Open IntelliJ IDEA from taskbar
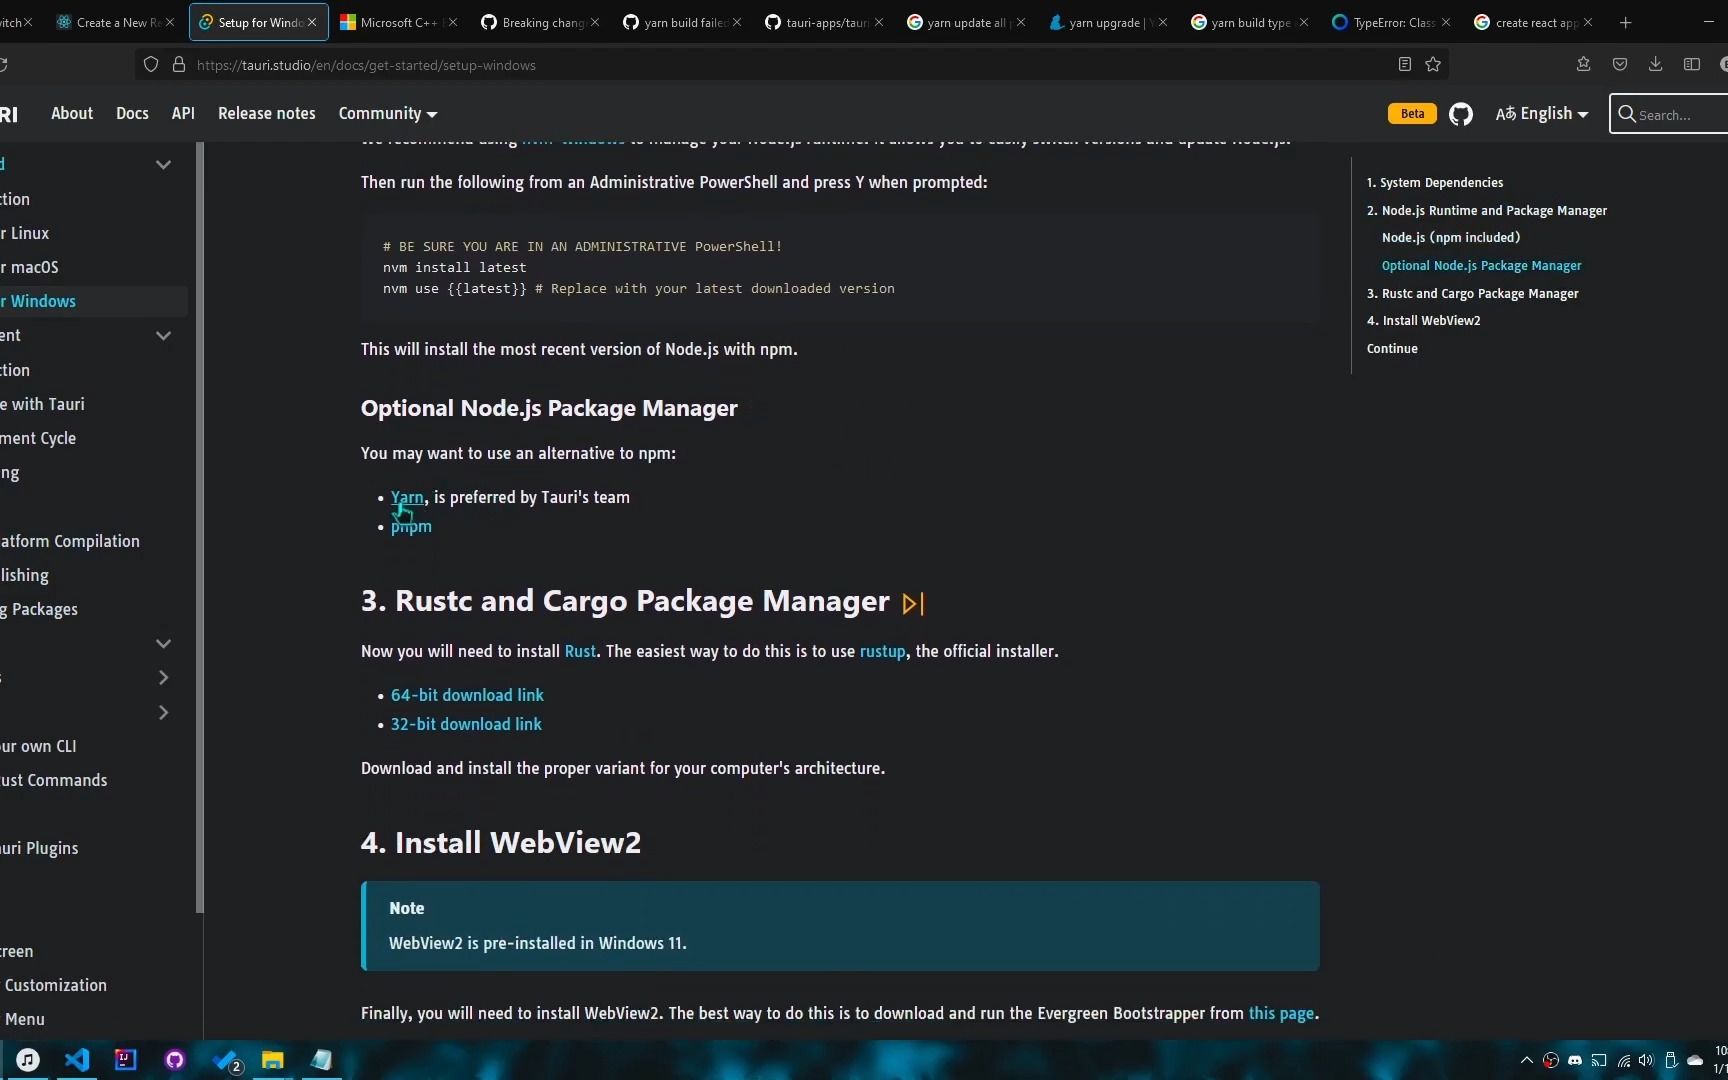 [x=126, y=1060]
